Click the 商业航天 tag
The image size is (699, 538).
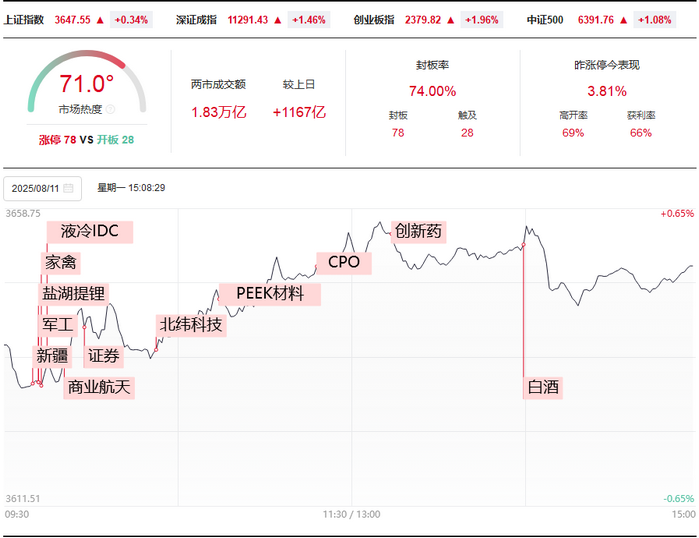tap(99, 387)
